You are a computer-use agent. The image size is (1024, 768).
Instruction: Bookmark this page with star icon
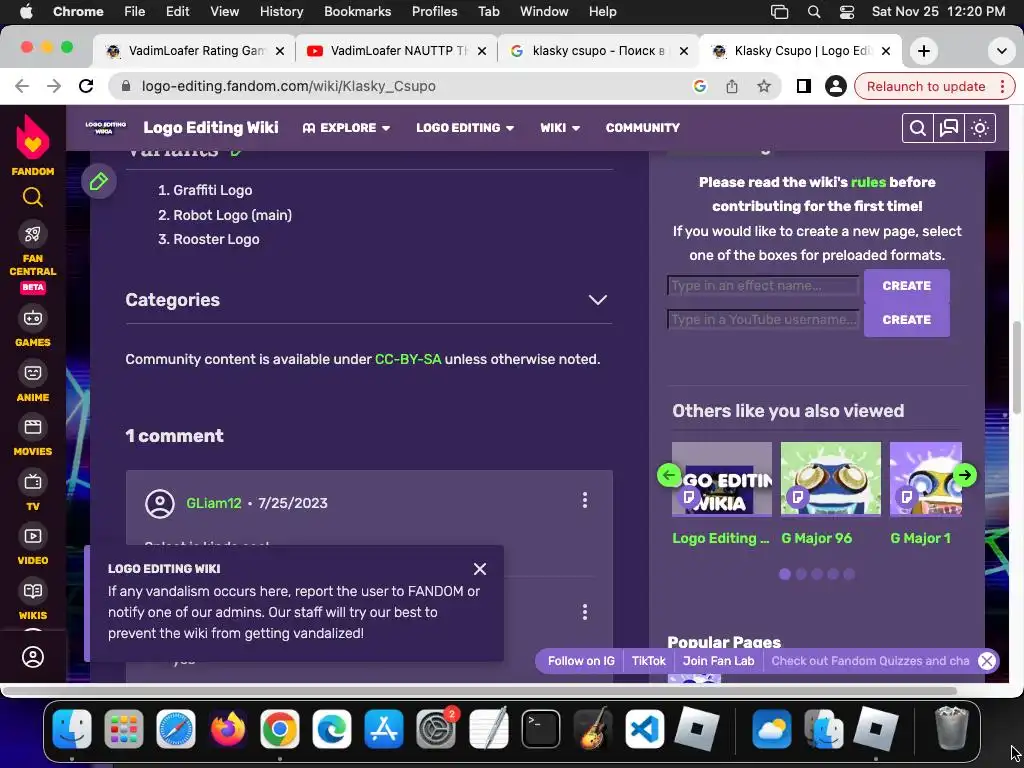point(763,86)
